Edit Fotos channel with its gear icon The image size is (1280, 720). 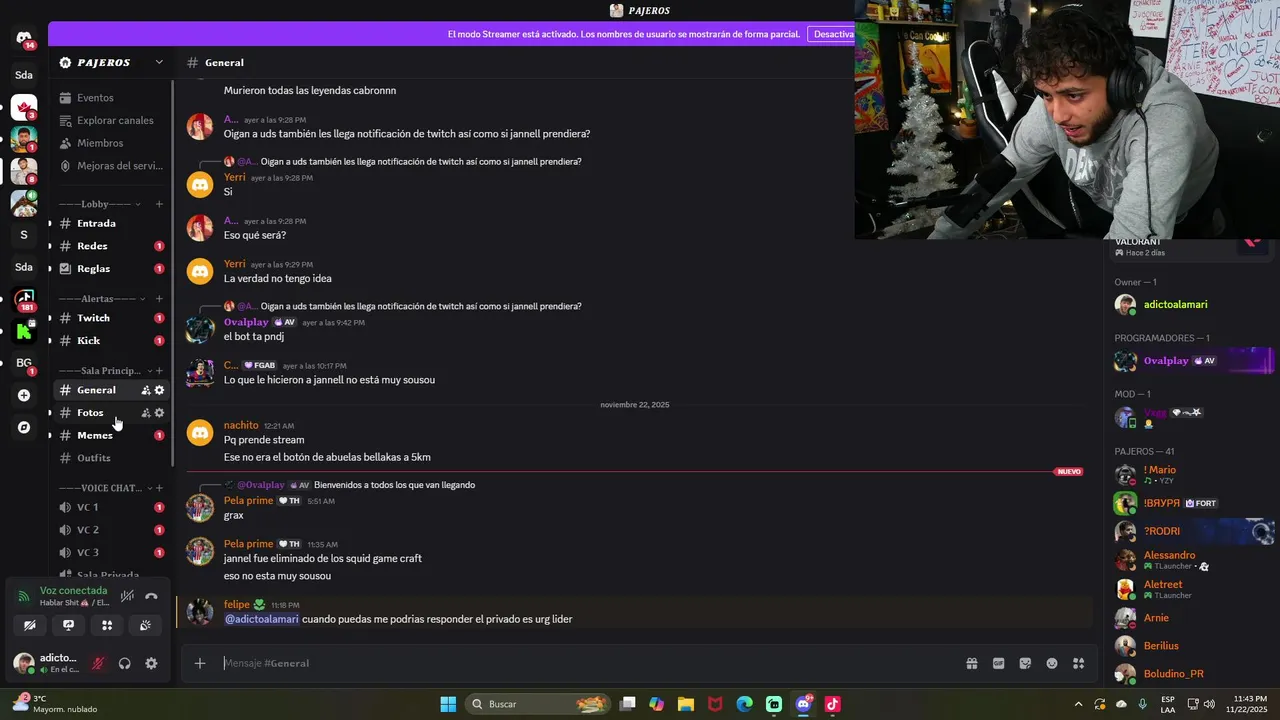click(x=159, y=412)
